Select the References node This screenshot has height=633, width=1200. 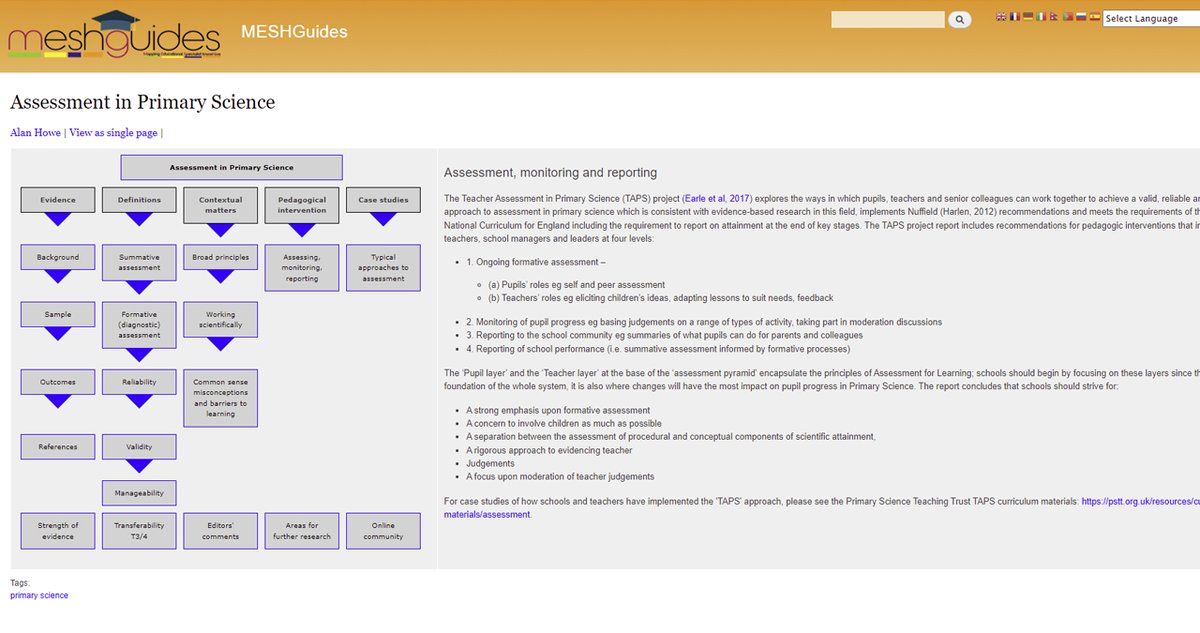pyautogui.click(x=58, y=446)
